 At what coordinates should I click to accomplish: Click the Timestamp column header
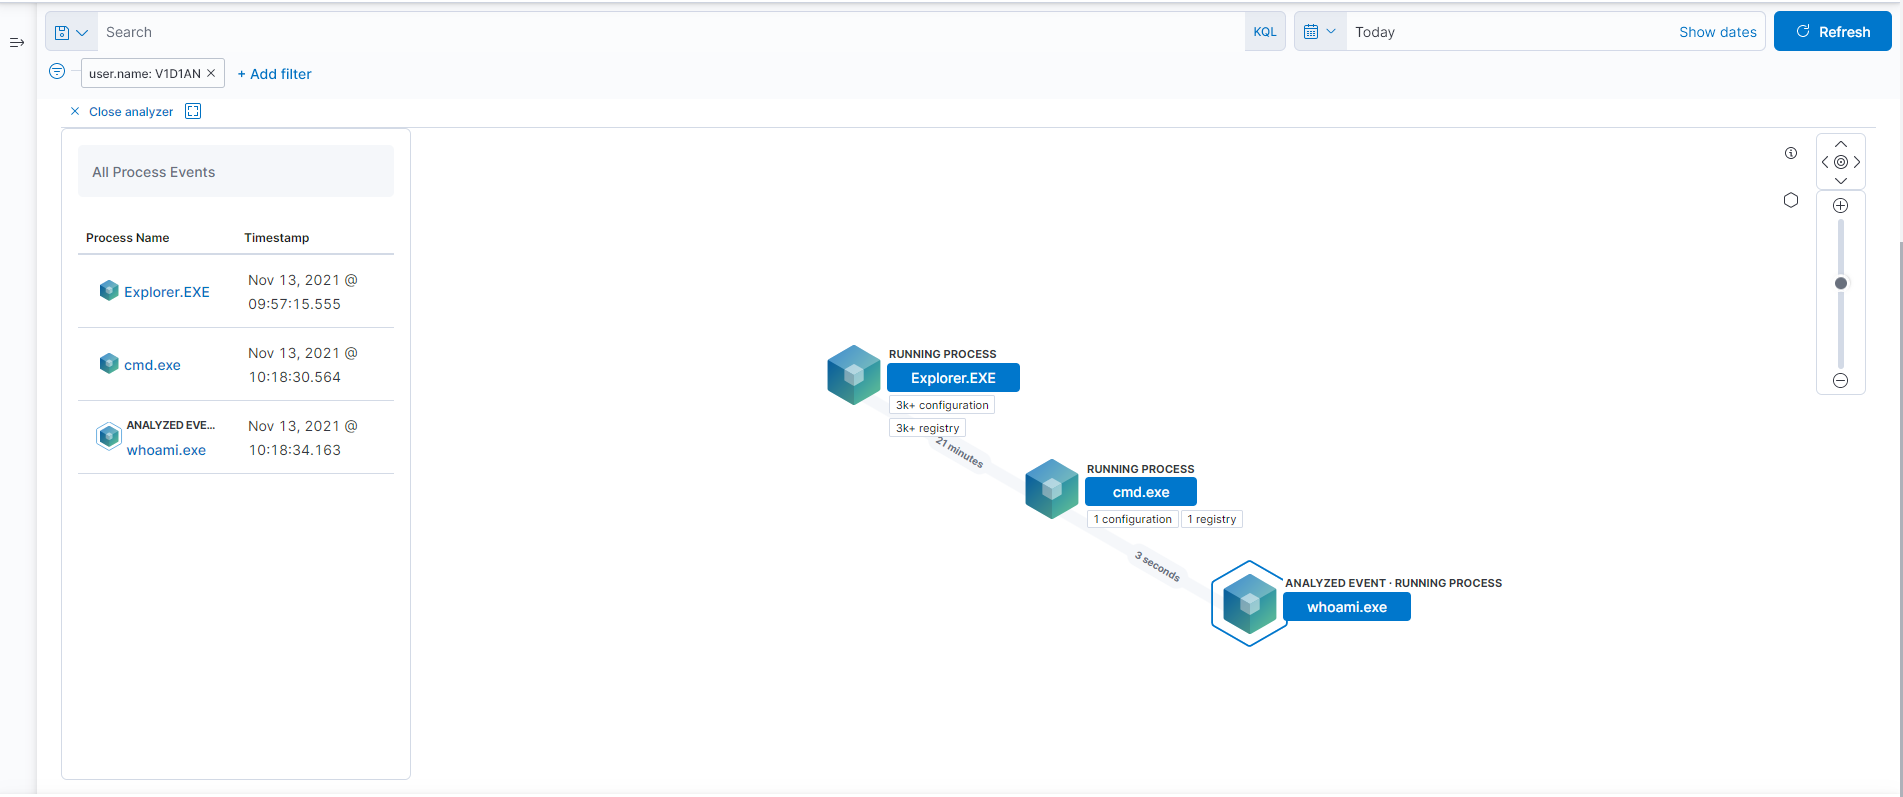coord(277,238)
